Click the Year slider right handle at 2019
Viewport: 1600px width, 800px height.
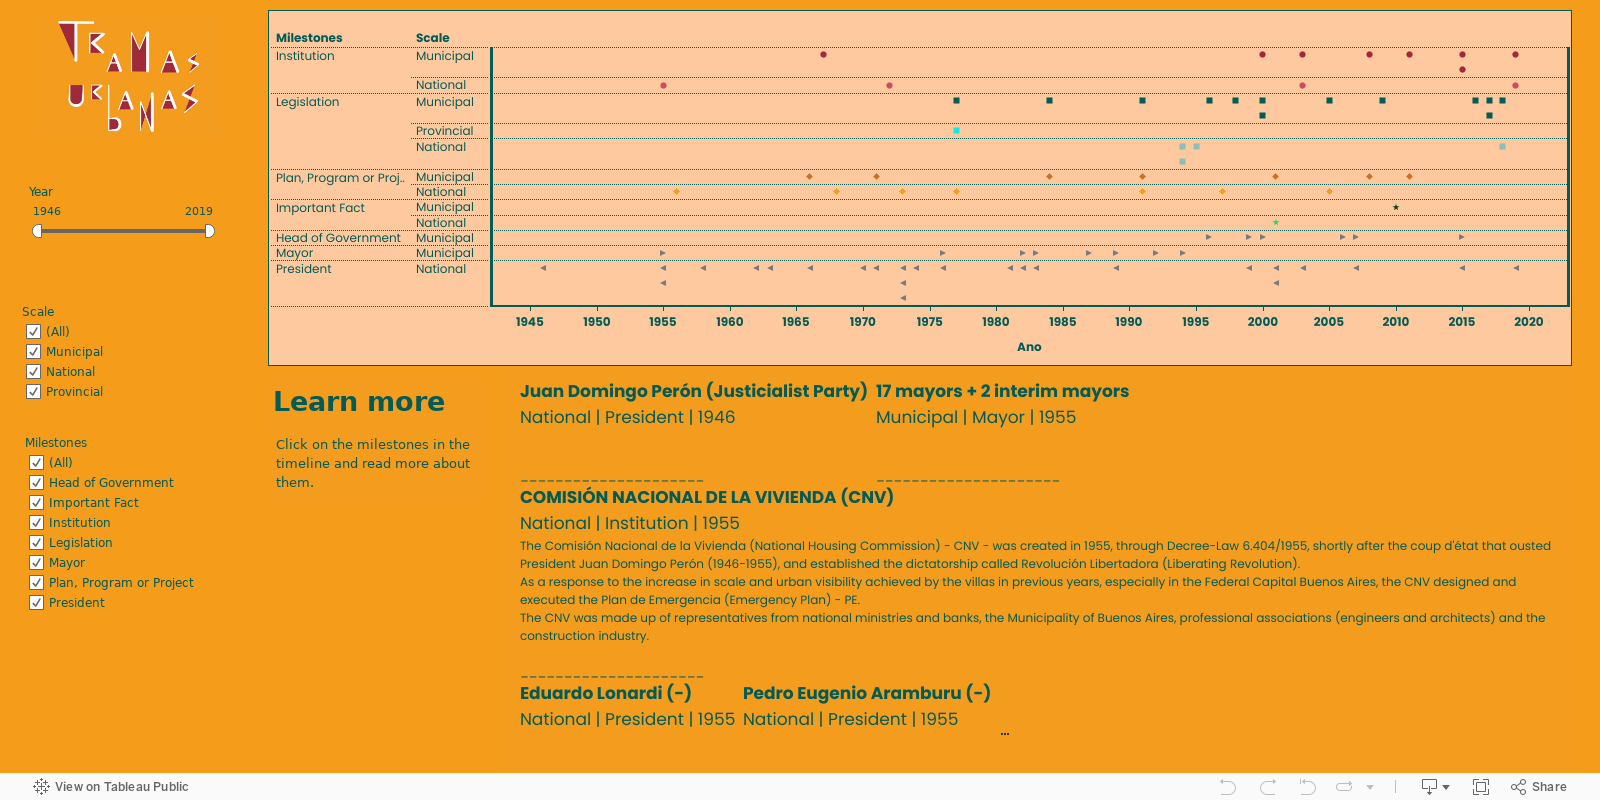click(x=210, y=231)
